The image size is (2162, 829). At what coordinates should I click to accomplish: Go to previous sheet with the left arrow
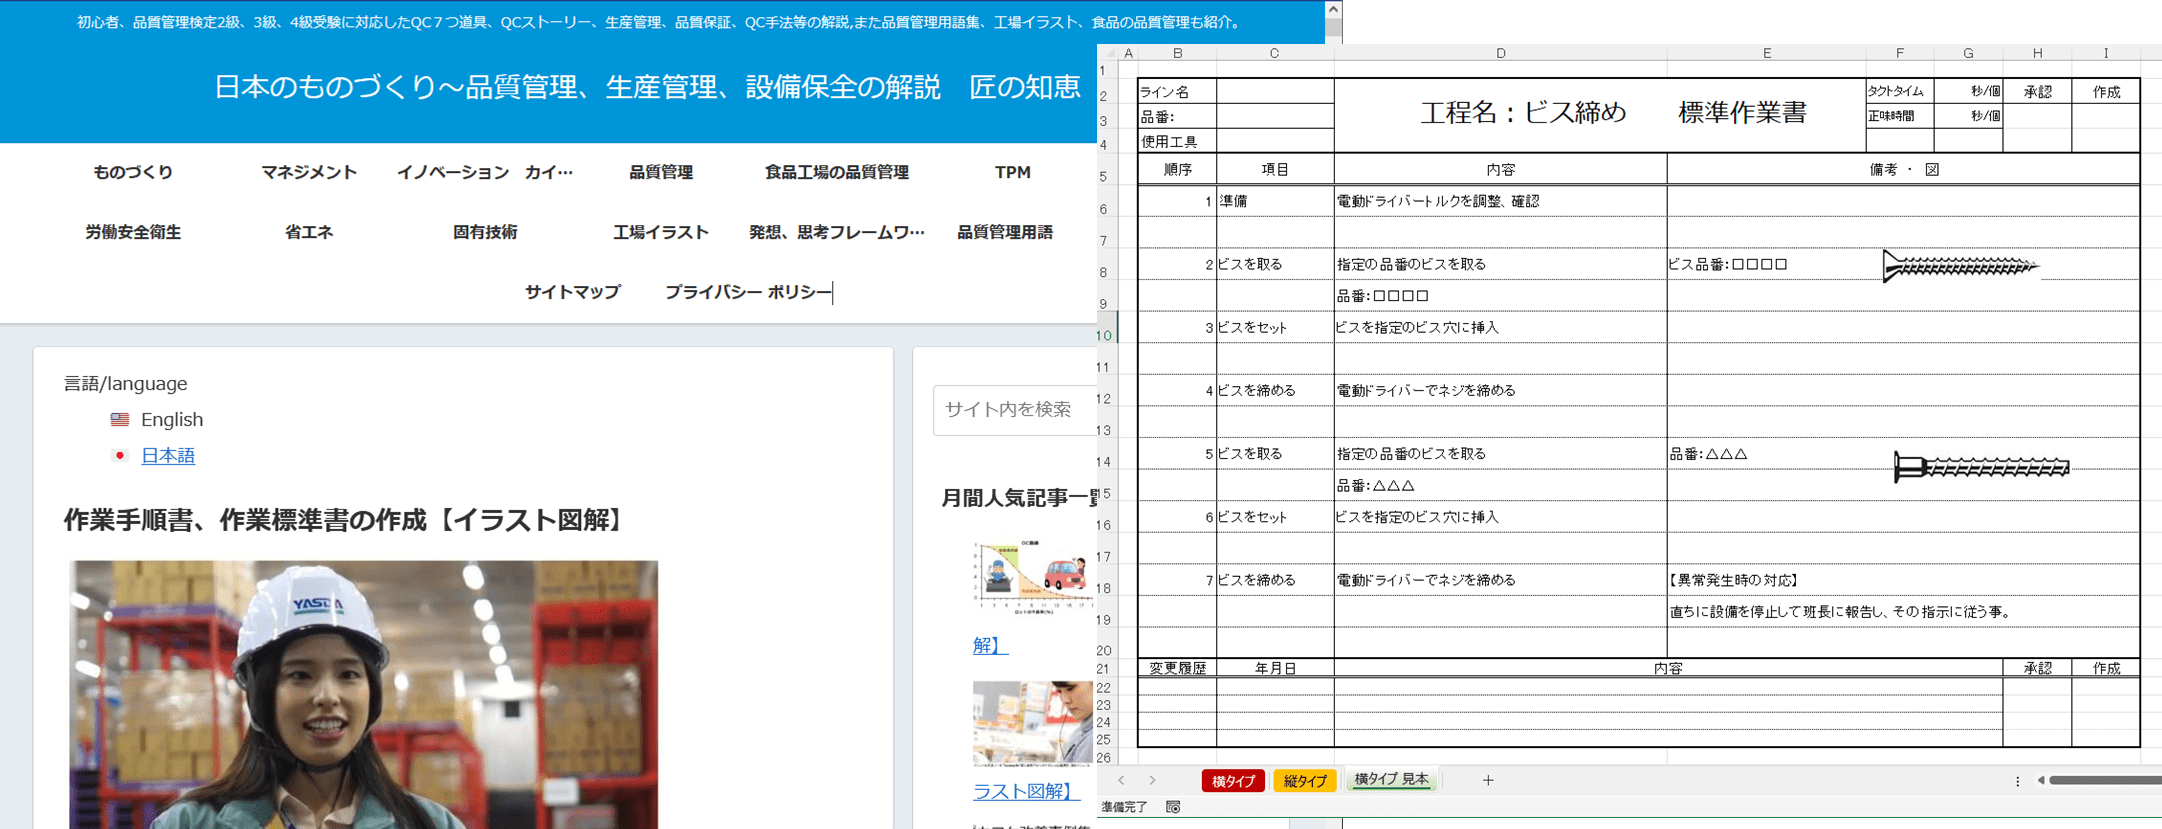1121,780
